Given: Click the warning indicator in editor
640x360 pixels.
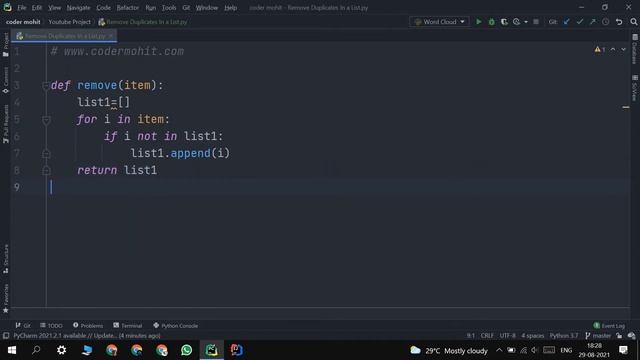Looking at the screenshot, I should pyautogui.click(x=600, y=49).
